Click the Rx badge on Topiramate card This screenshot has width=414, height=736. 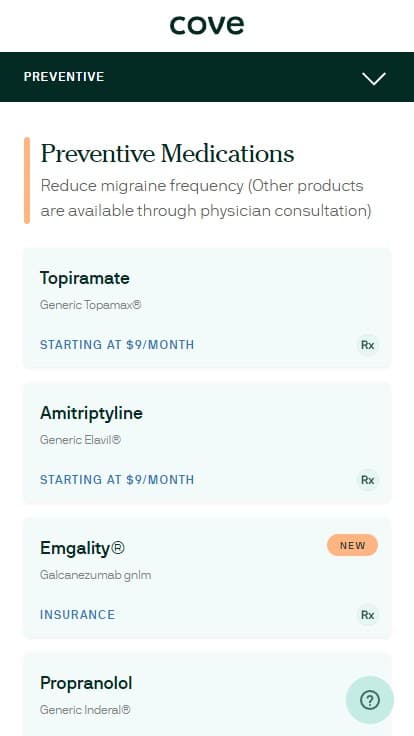click(368, 345)
